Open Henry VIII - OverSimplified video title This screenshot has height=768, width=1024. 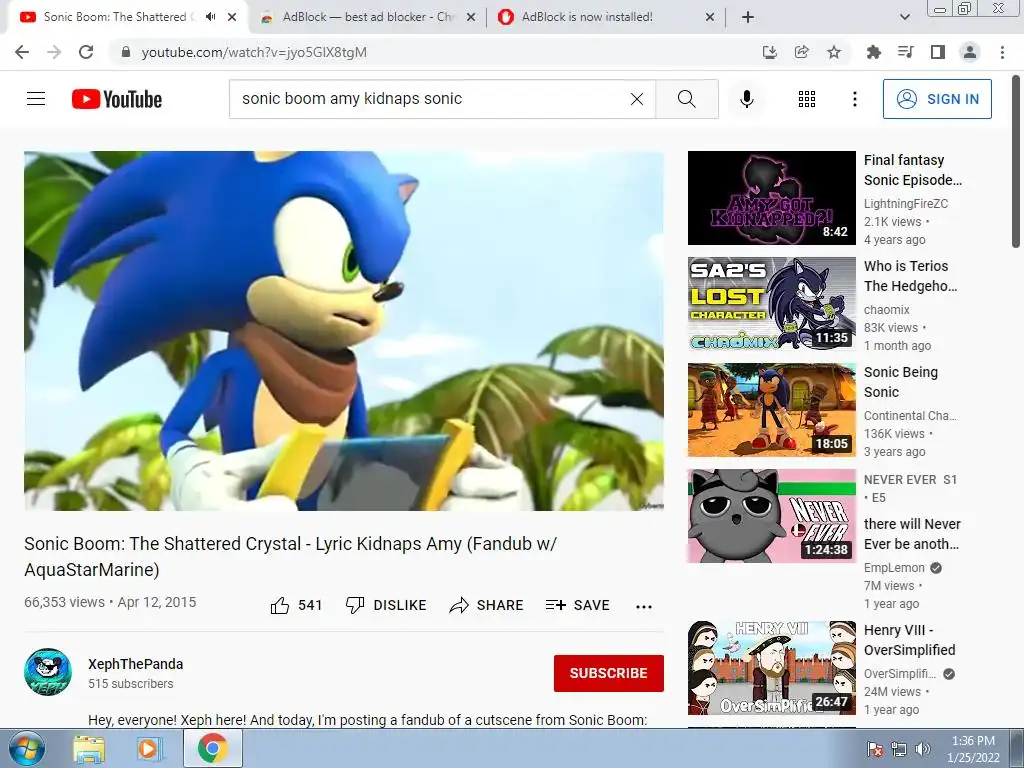coord(909,640)
